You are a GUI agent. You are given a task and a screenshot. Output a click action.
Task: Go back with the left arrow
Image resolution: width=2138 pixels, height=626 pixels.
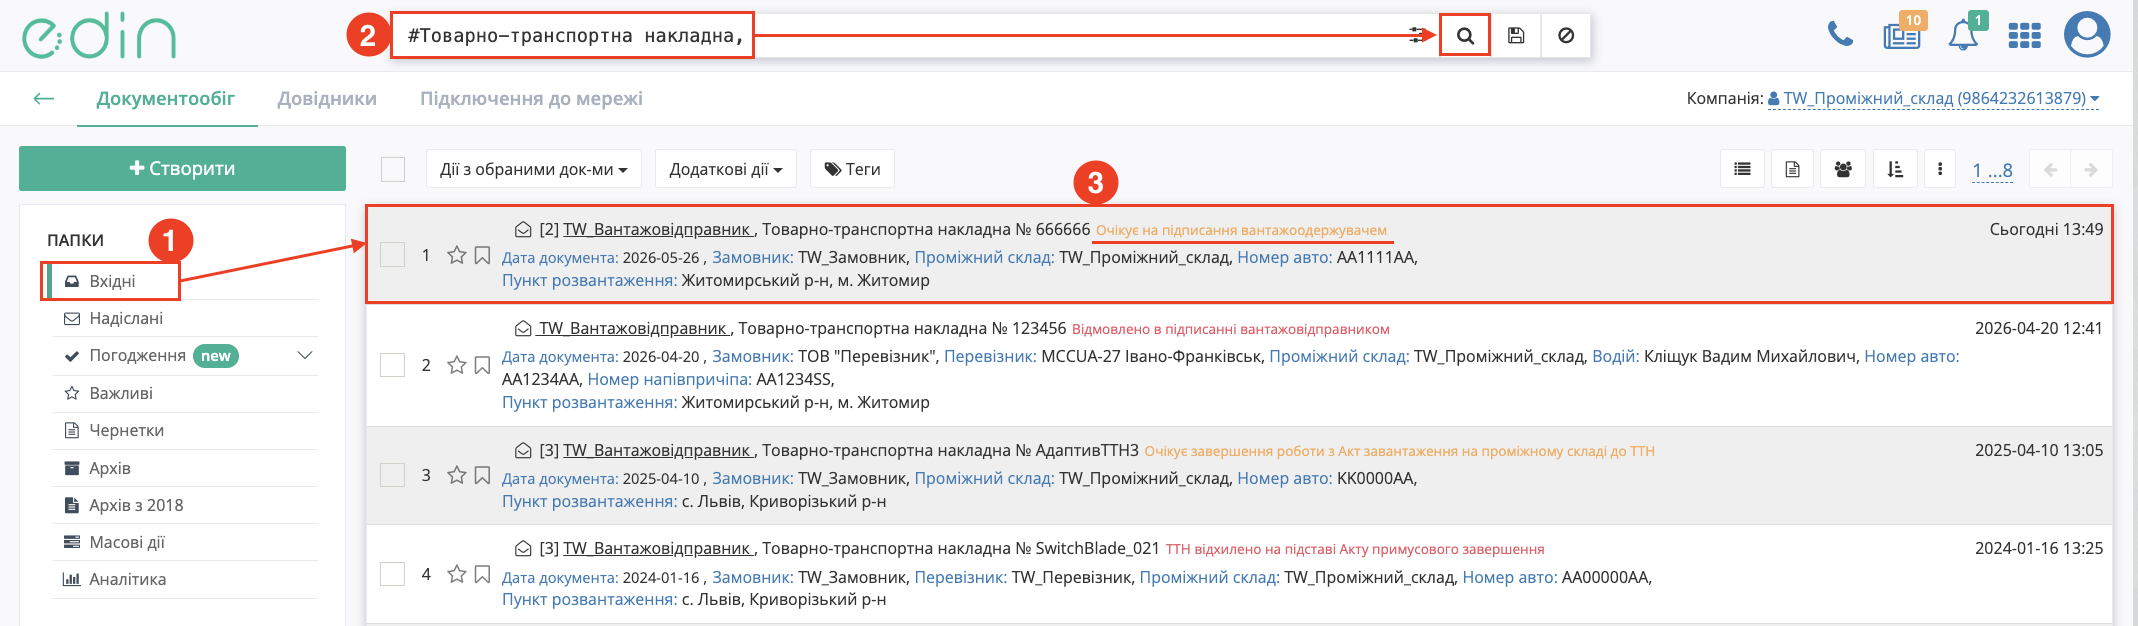coord(43,98)
